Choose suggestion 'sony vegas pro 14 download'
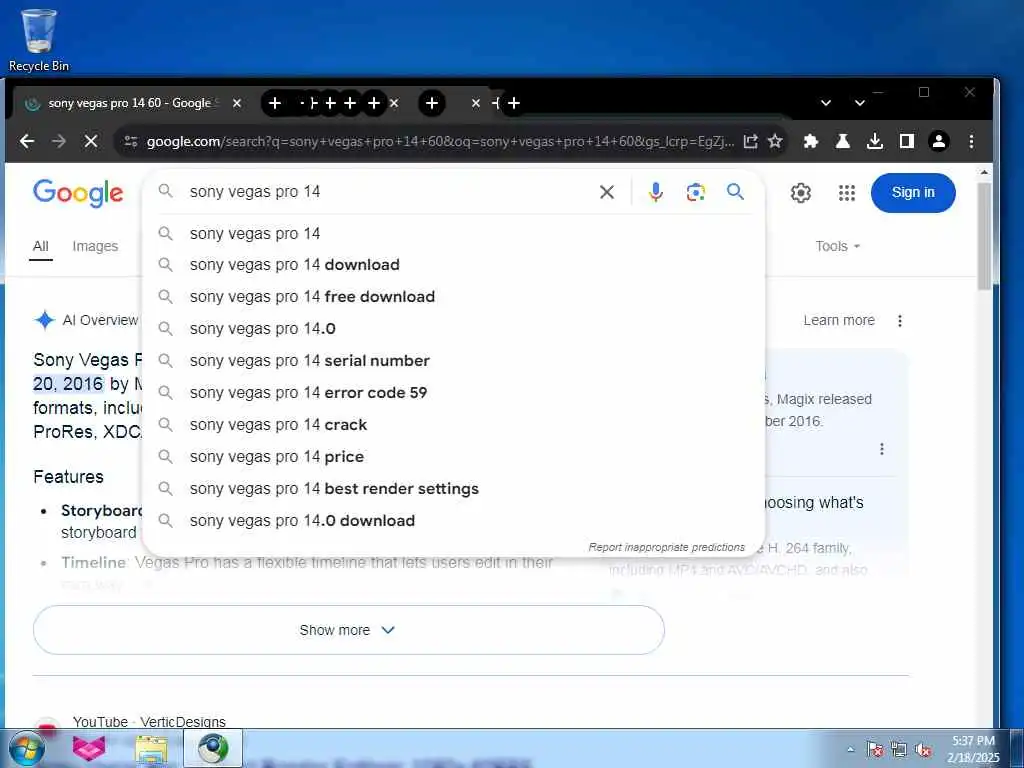The height and width of the screenshot is (768, 1024). pyautogui.click(x=453, y=264)
